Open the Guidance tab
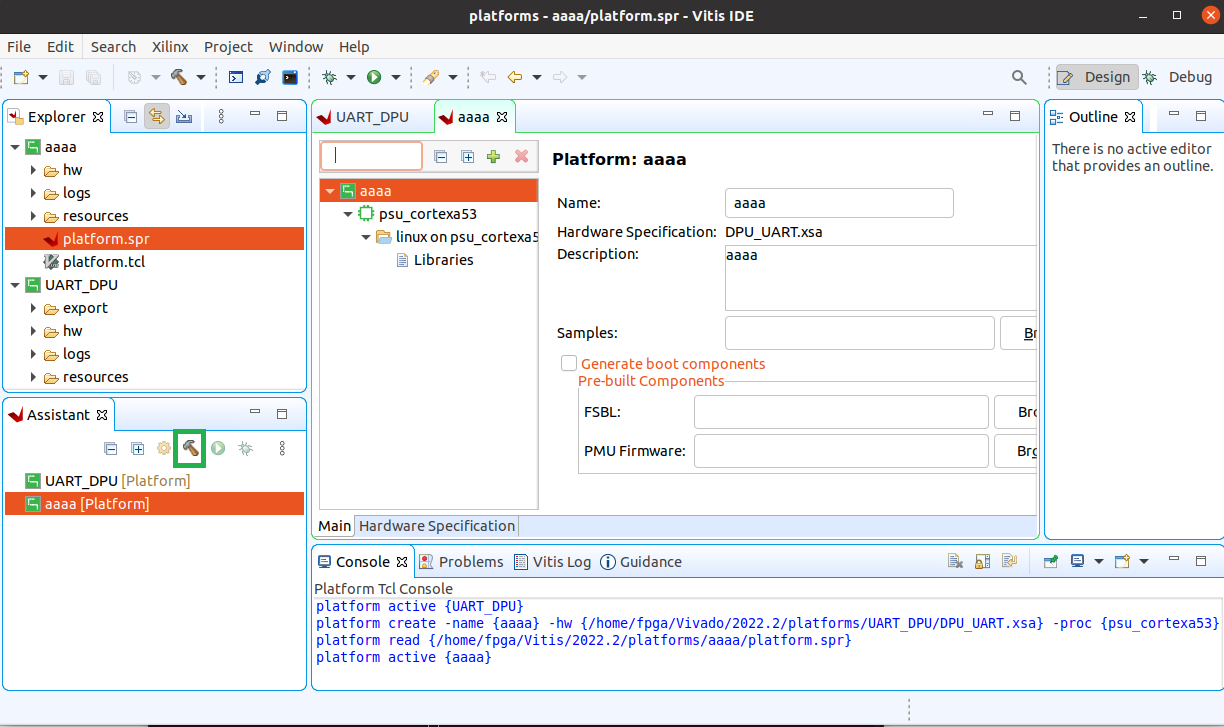 641,562
